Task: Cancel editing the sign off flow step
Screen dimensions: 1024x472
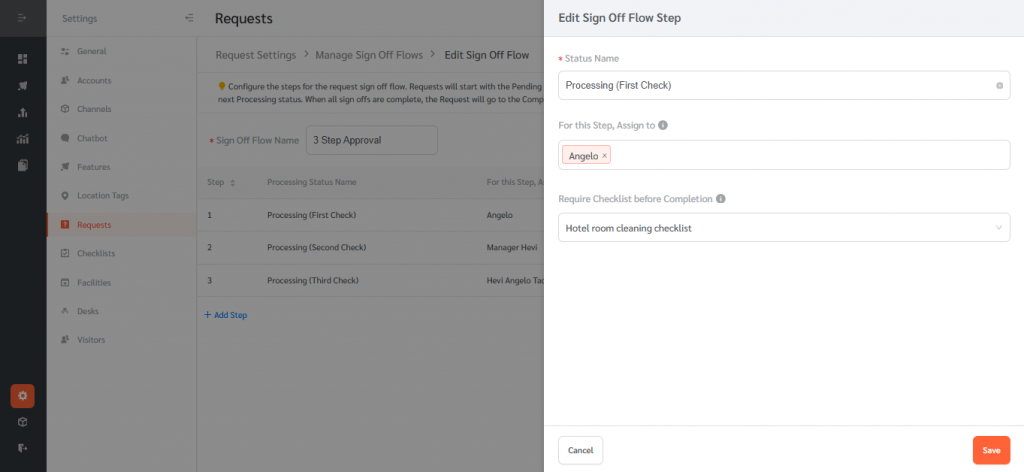Action: [580, 450]
